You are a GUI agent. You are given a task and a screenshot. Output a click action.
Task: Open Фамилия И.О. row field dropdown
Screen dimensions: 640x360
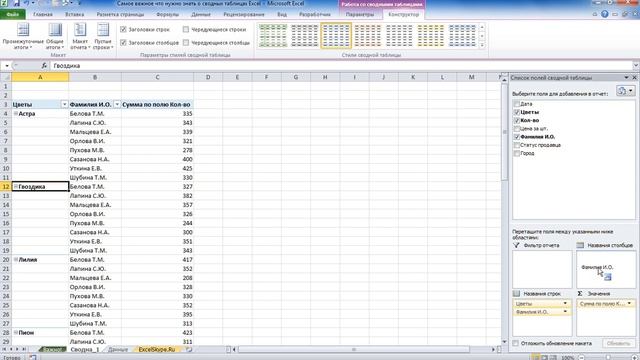pos(565,312)
